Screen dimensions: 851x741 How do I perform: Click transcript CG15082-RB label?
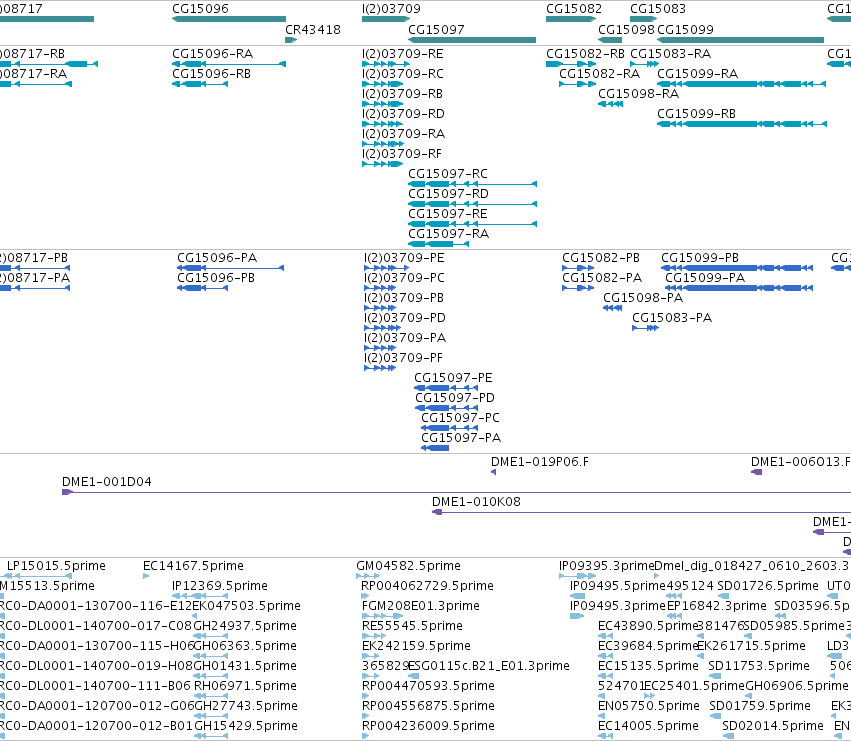coord(585,54)
